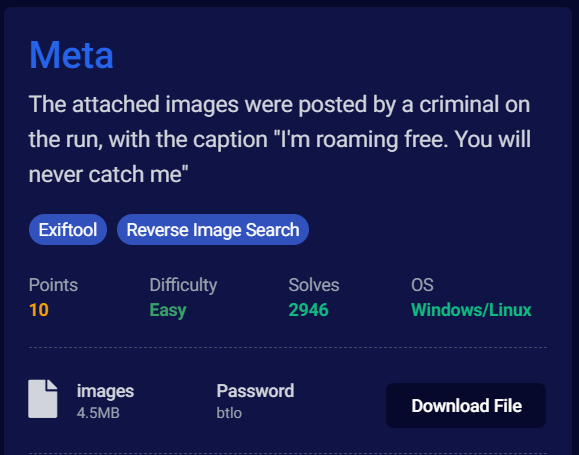Click the Easy difficulty value
Image resolution: width=579 pixels, height=455 pixels.
point(168,310)
